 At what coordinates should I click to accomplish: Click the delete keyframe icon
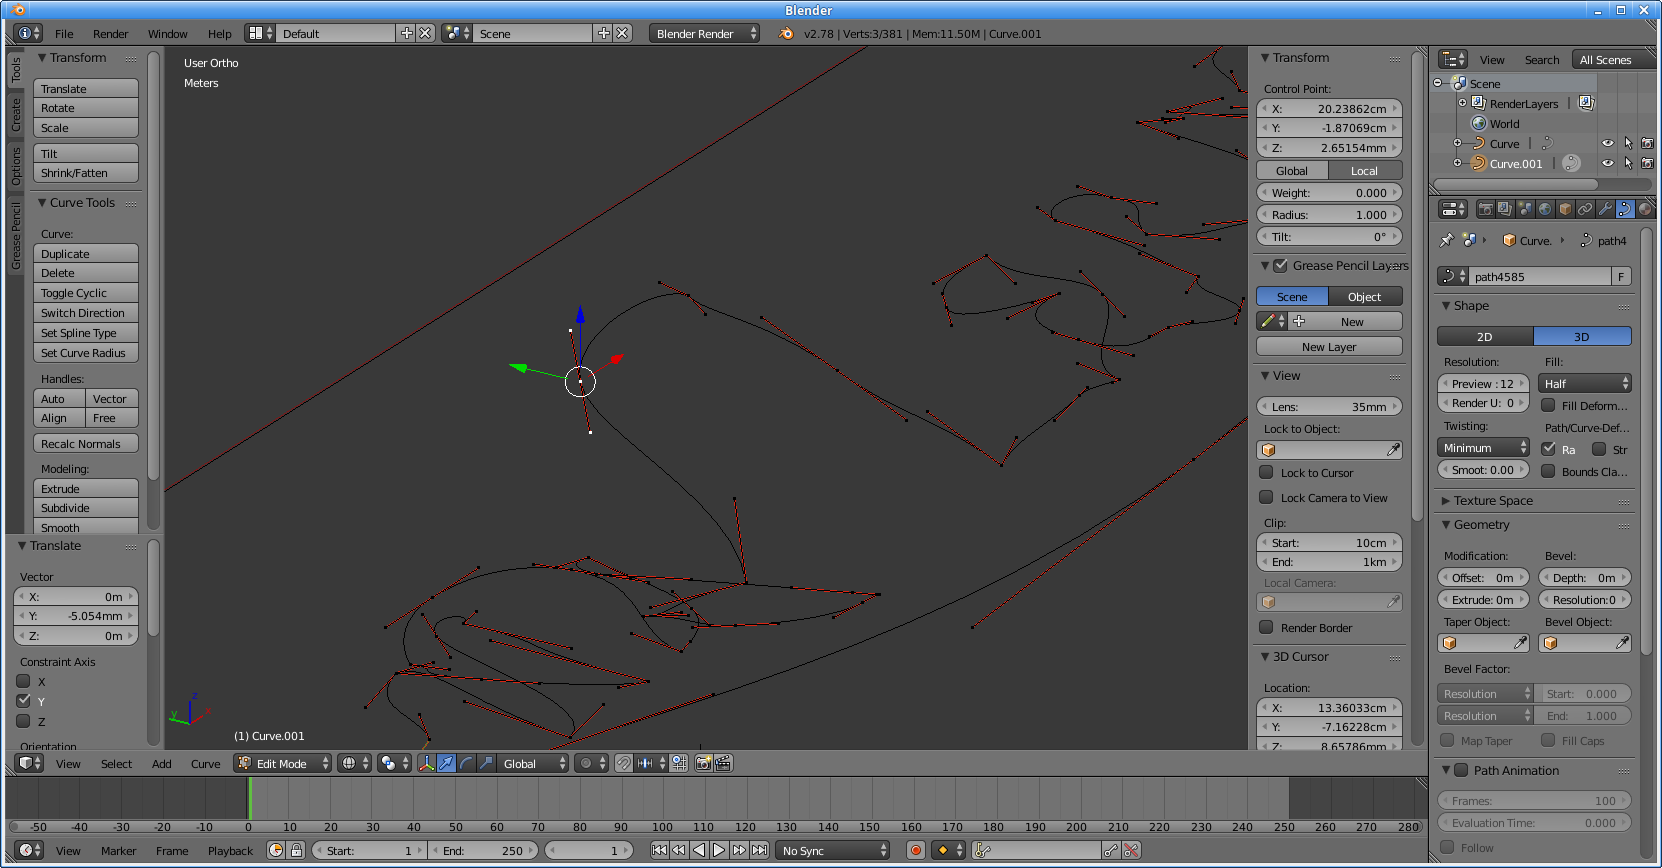pyautogui.click(x=1131, y=850)
